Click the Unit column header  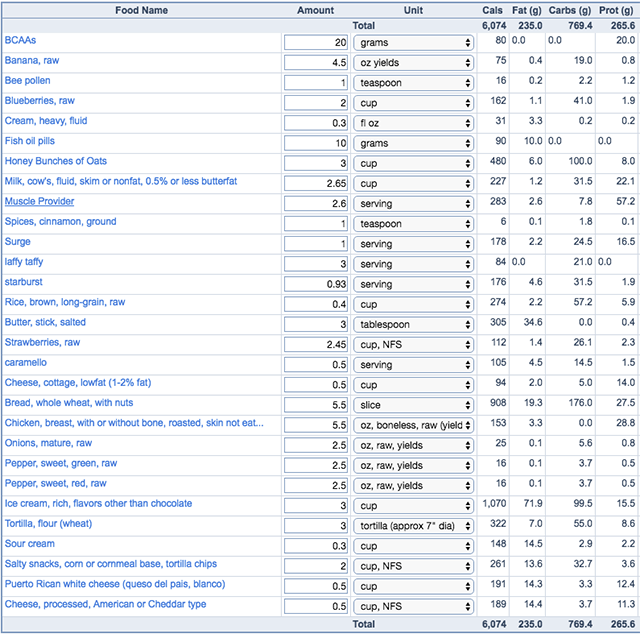413,10
